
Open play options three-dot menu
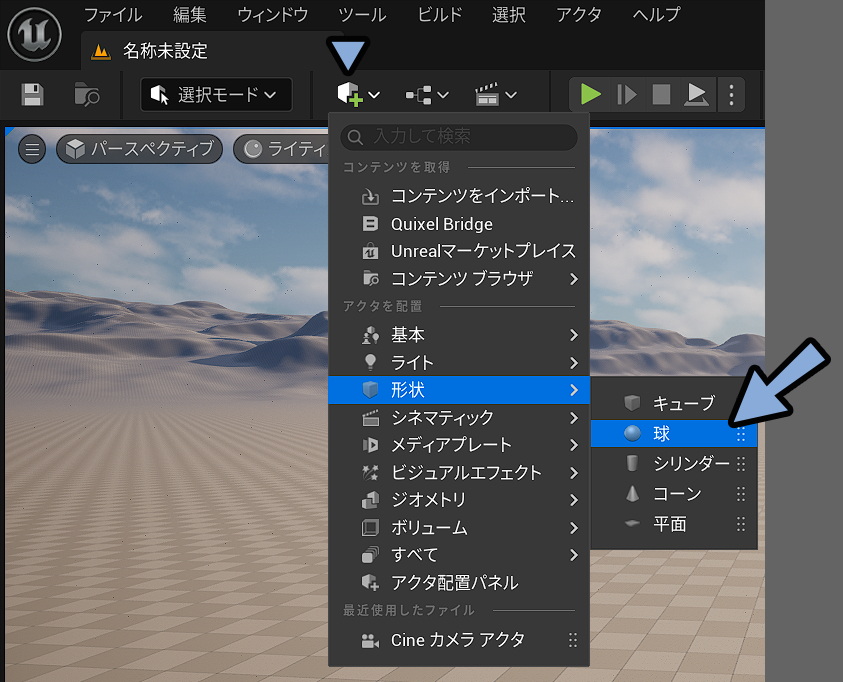click(x=731, y=95)
